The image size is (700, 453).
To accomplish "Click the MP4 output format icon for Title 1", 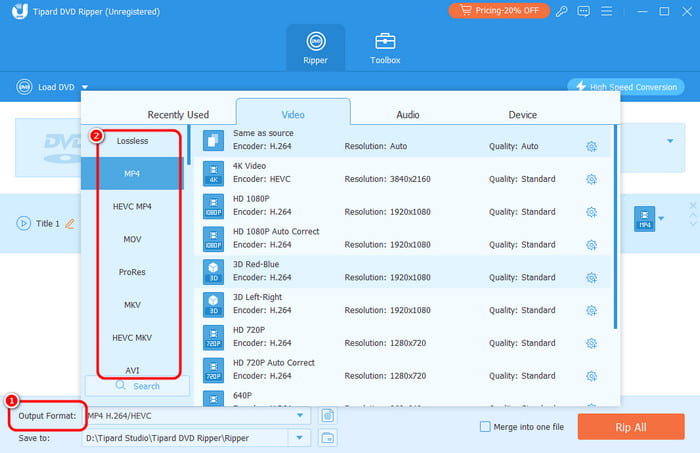I will [644, 219].
